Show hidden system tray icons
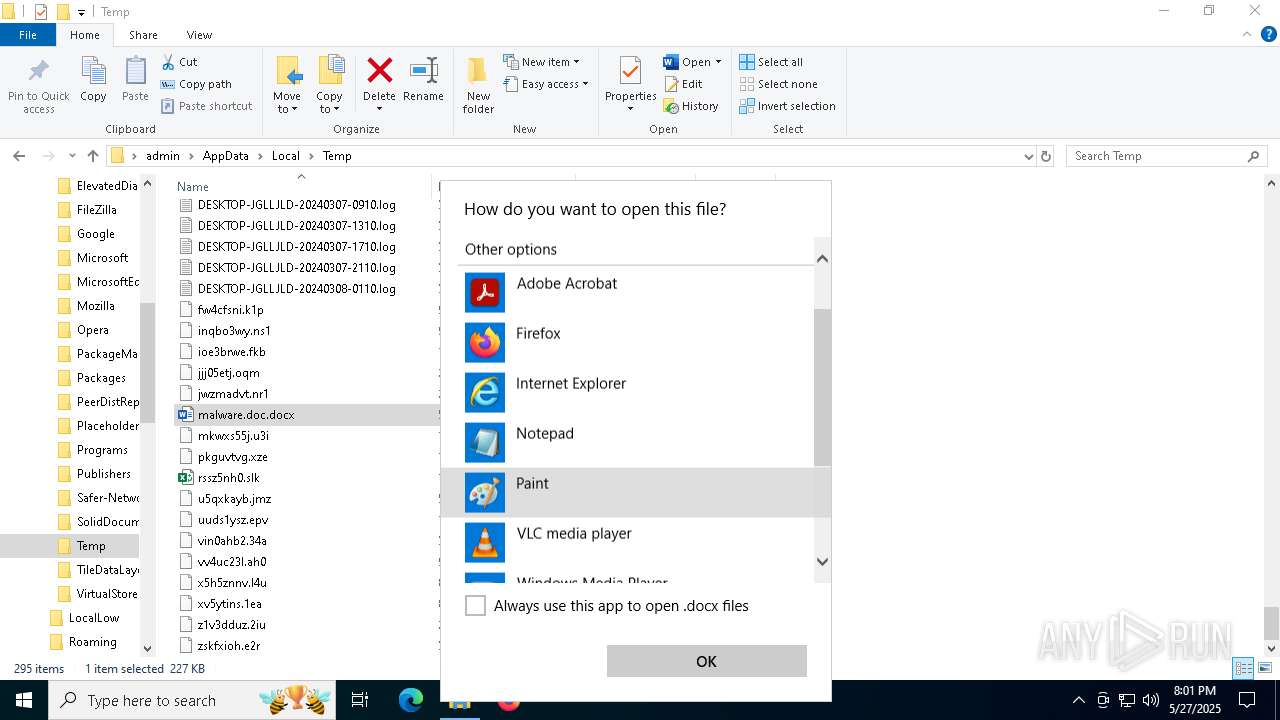The image size is (1280, 720). coord(1078,700)
